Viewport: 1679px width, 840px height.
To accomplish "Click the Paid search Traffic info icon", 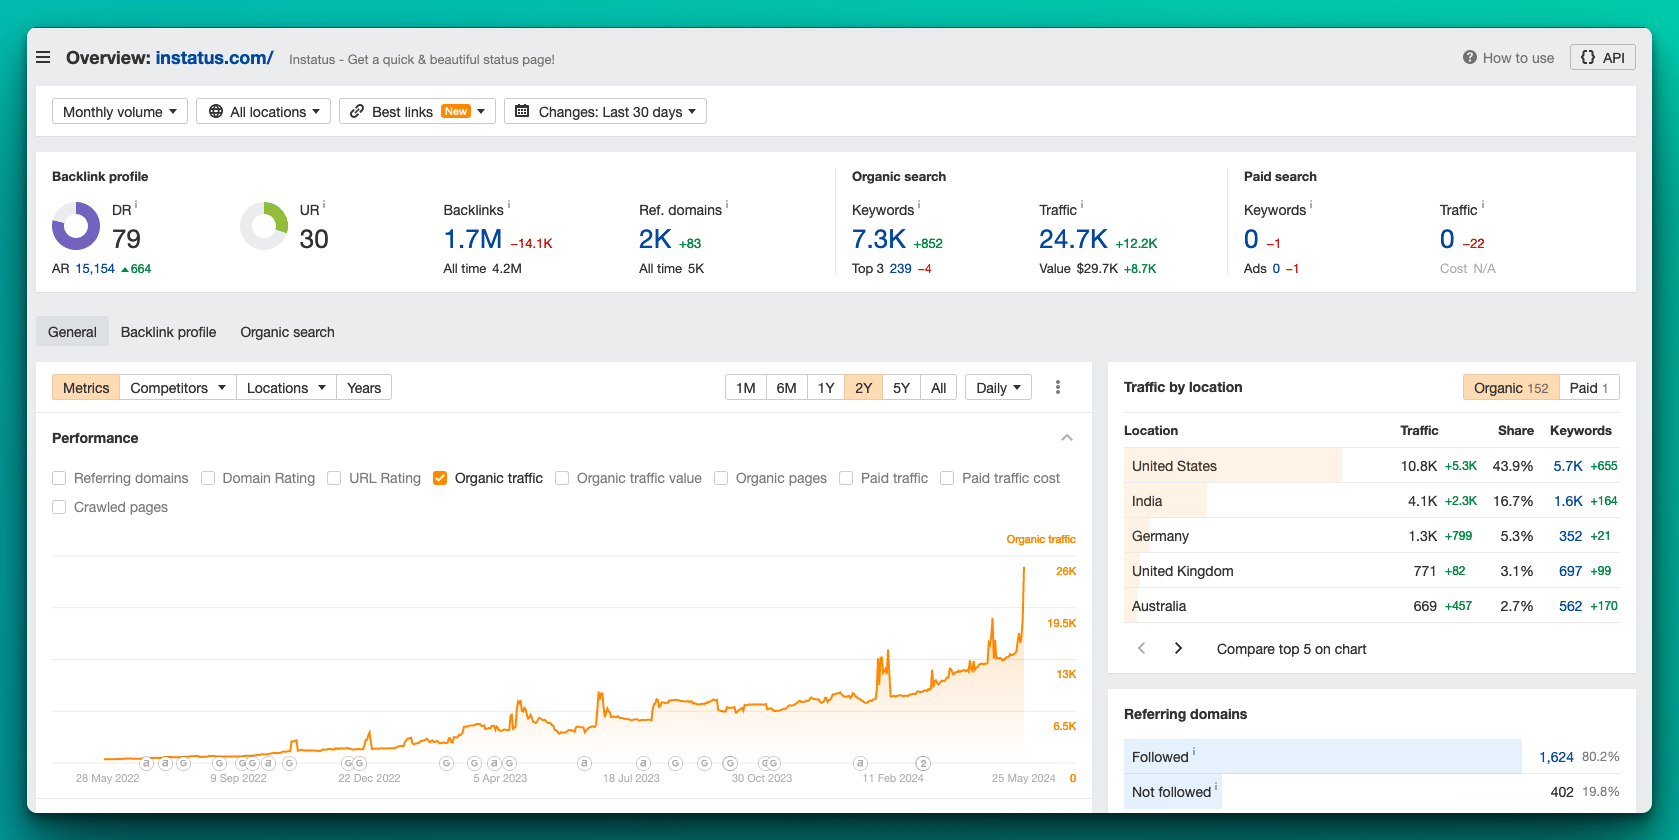I will [x=1483, y=205].
